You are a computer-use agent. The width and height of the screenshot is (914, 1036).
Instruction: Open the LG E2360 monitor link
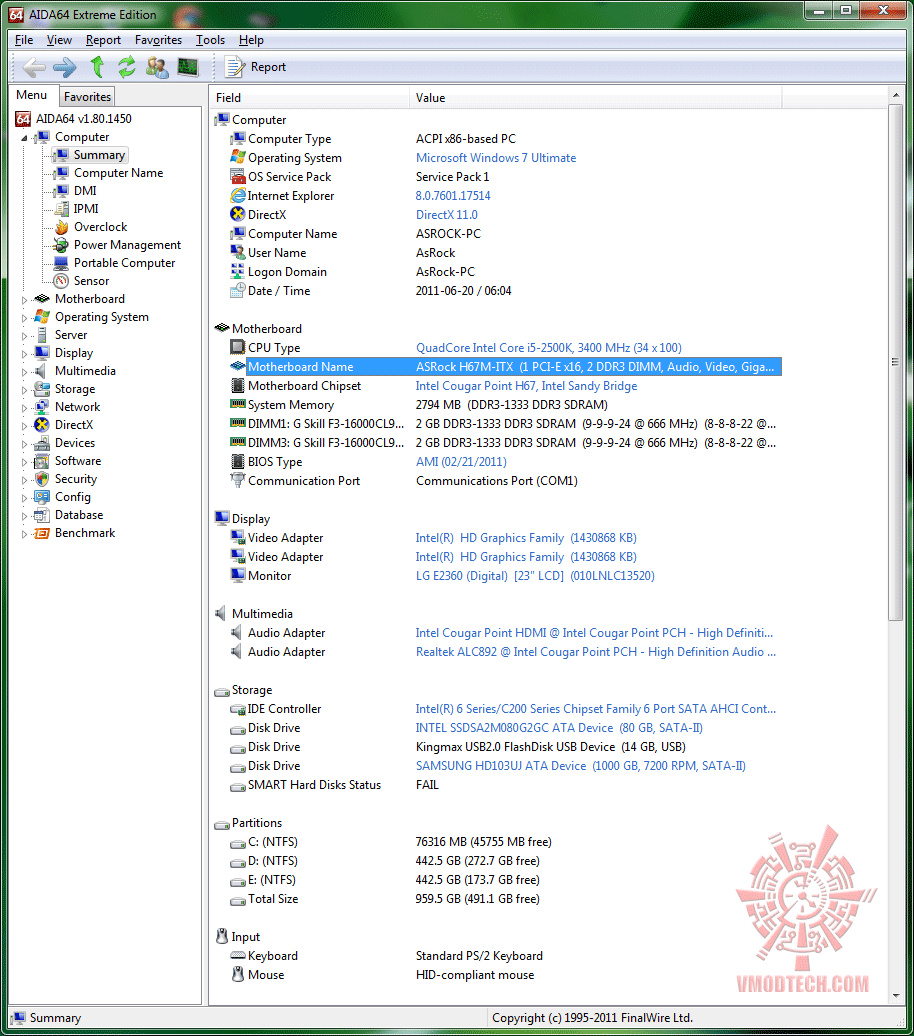click(535, 575)
